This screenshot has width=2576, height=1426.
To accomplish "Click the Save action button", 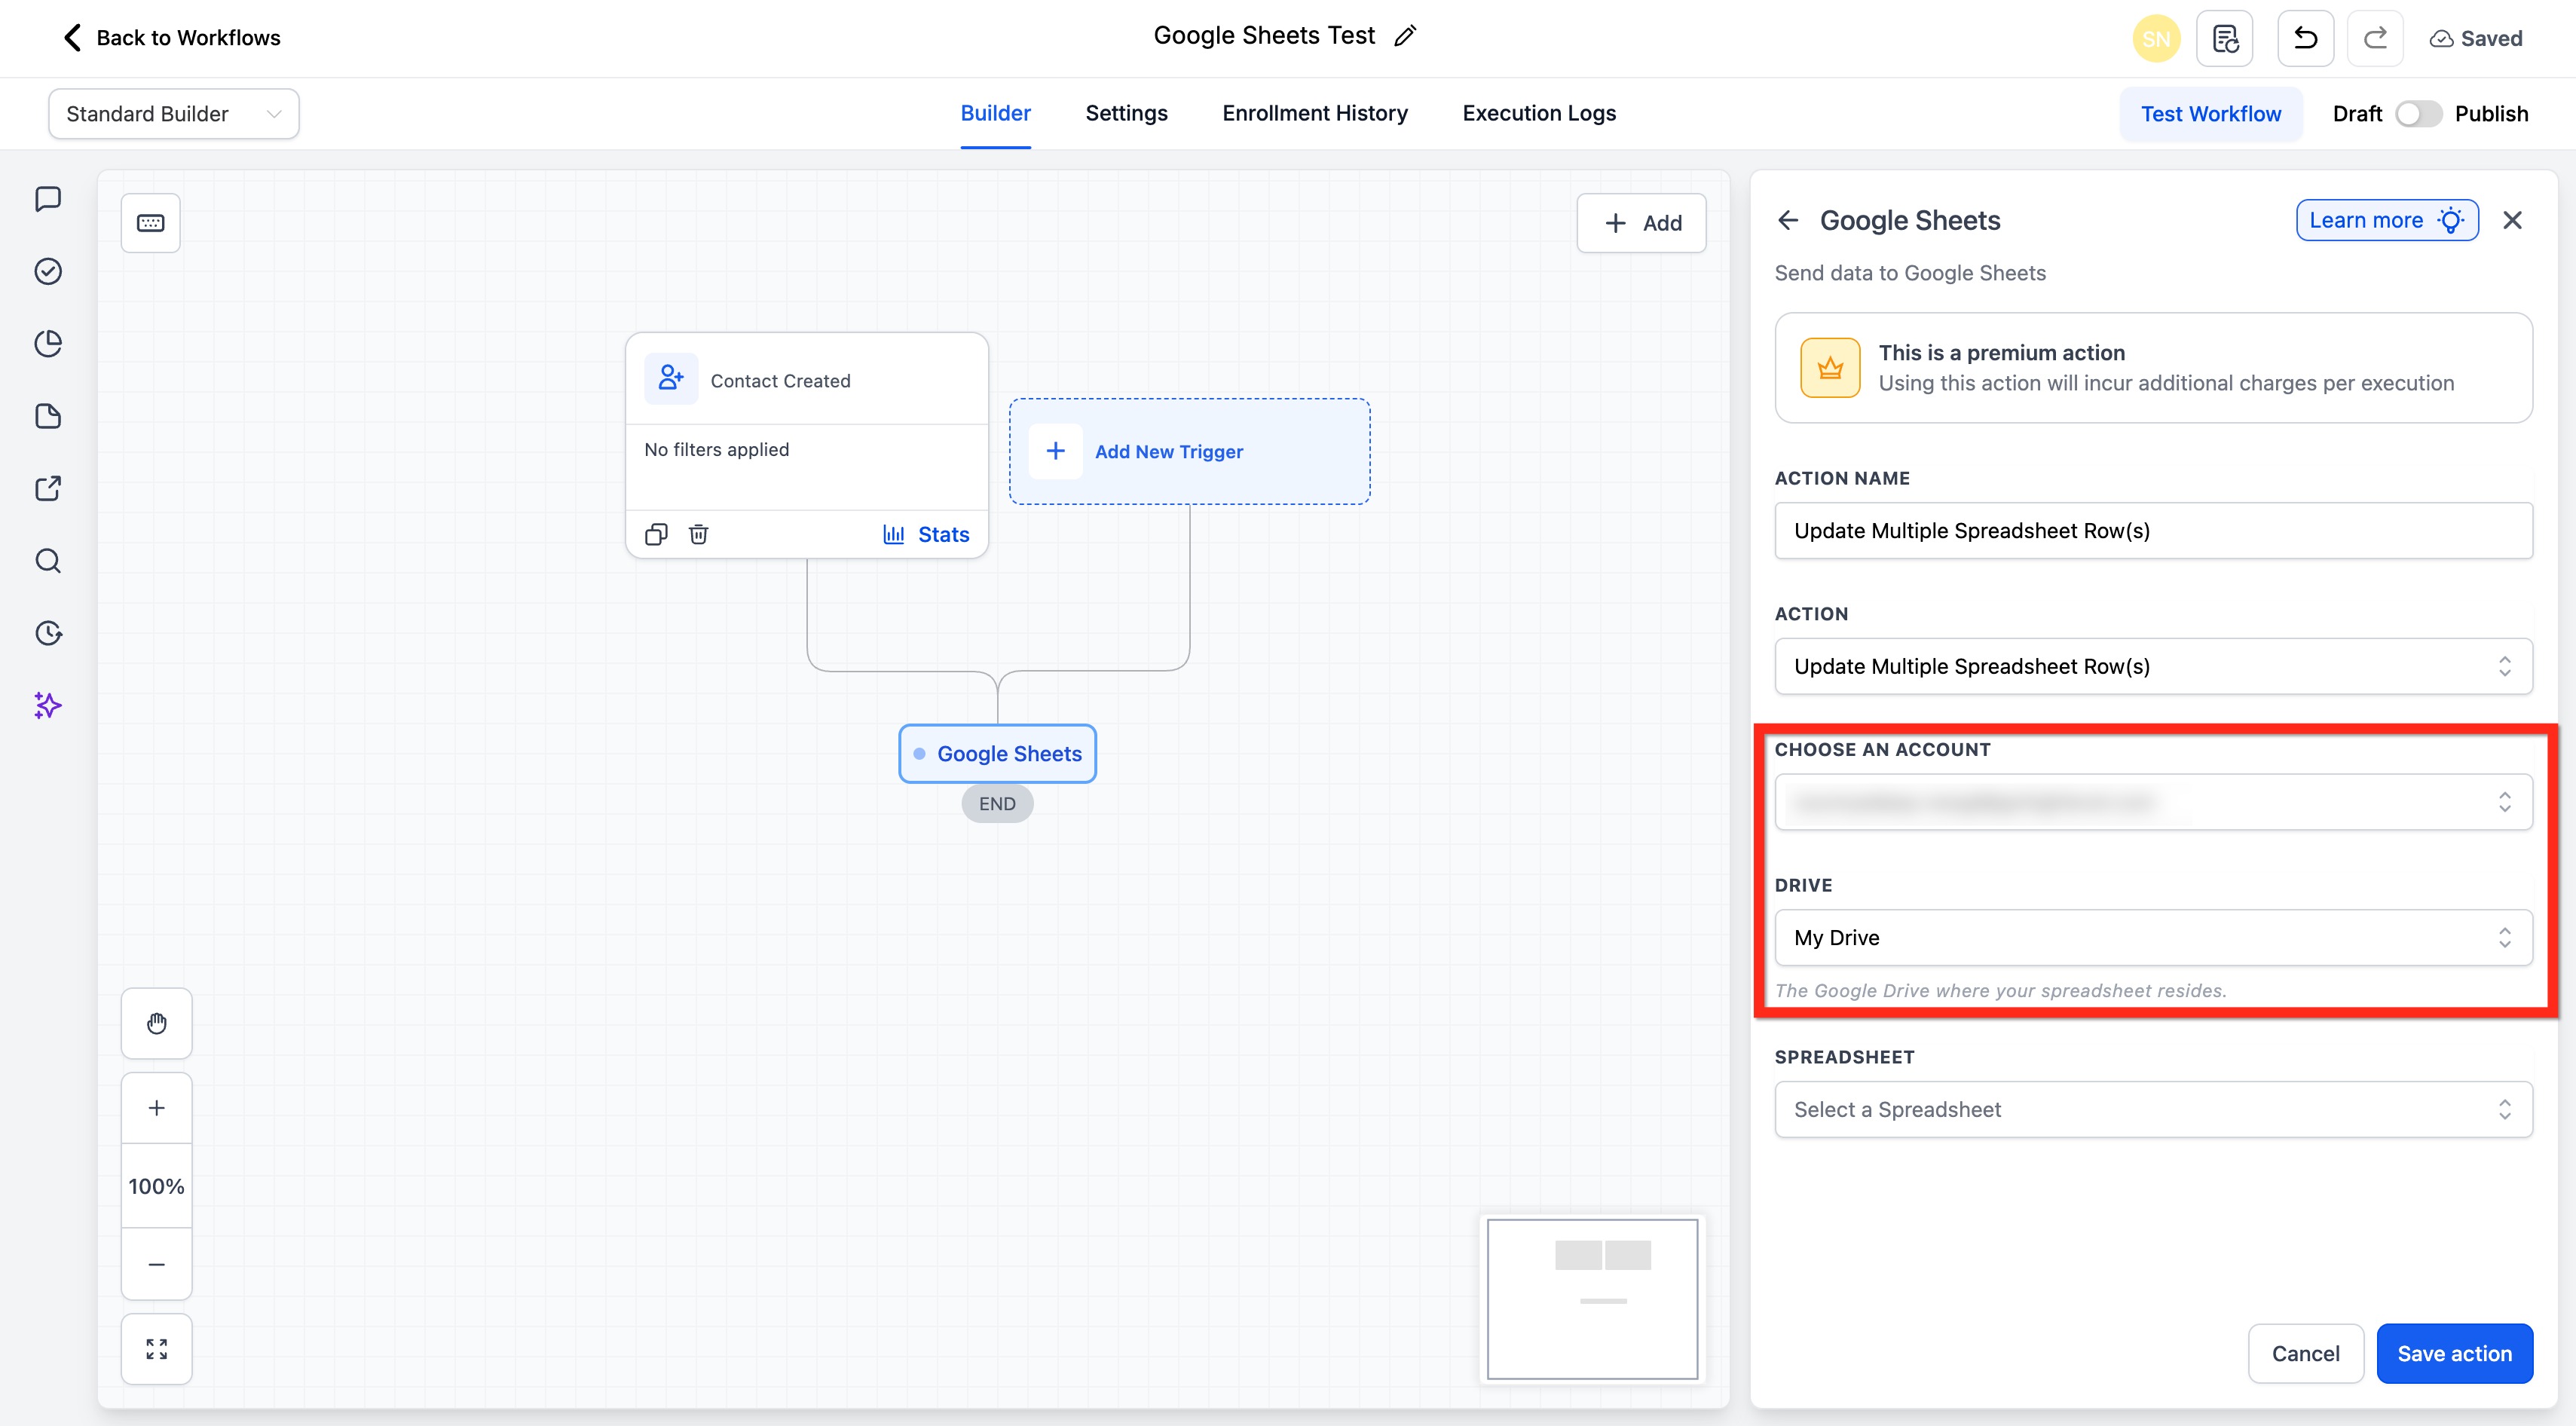I will [x=2454, y=1353].
